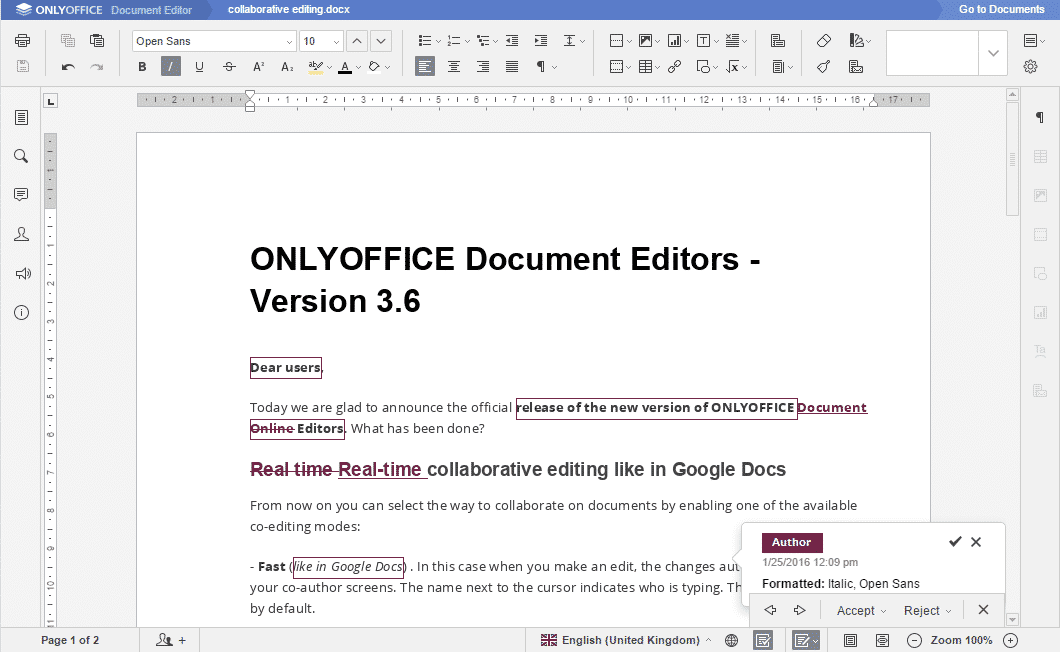Open the language selector showing English (United Kingdom)
The image size is (1060, 652).
[x=625, y=639]
